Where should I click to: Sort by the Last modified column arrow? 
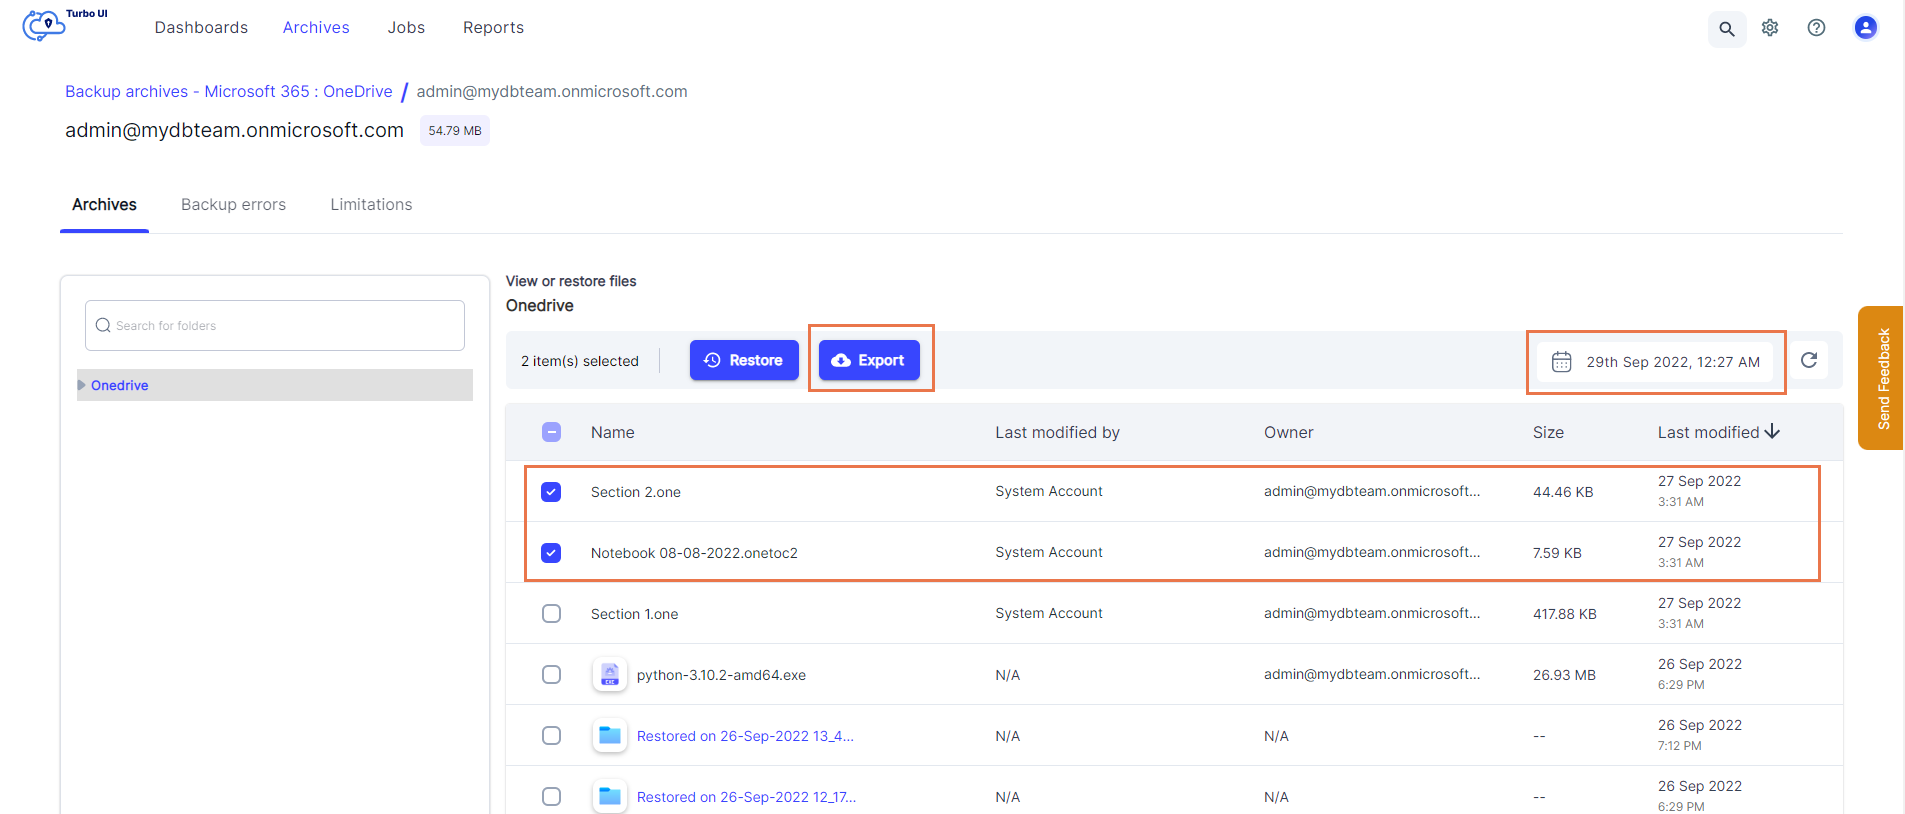pos(1772,432)
